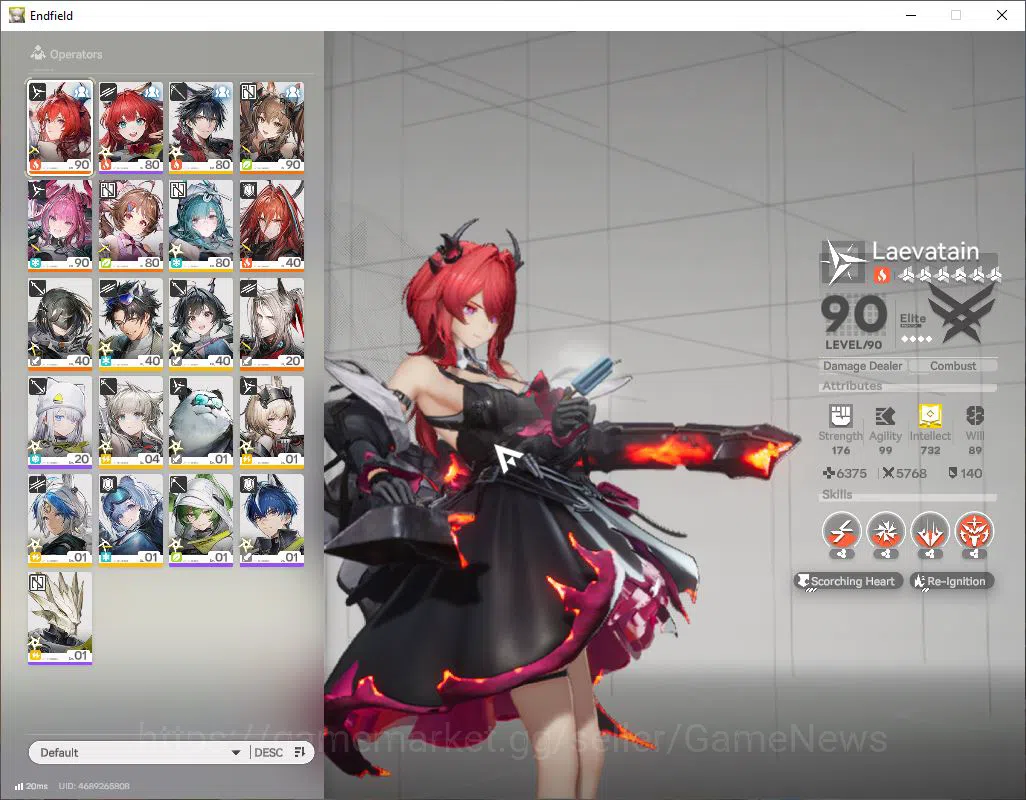Click the Operators header icon
The image size is (1026, 800).
[37, 53]
